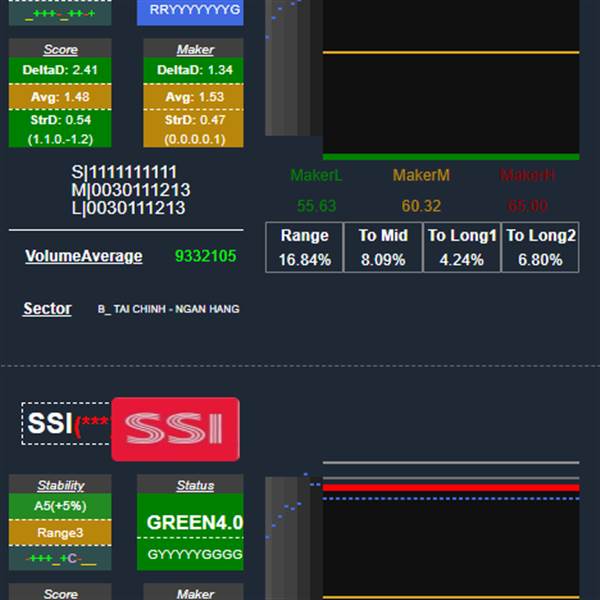Open the Sector label link
Screen dimensions: 600x600
(47, 308)
